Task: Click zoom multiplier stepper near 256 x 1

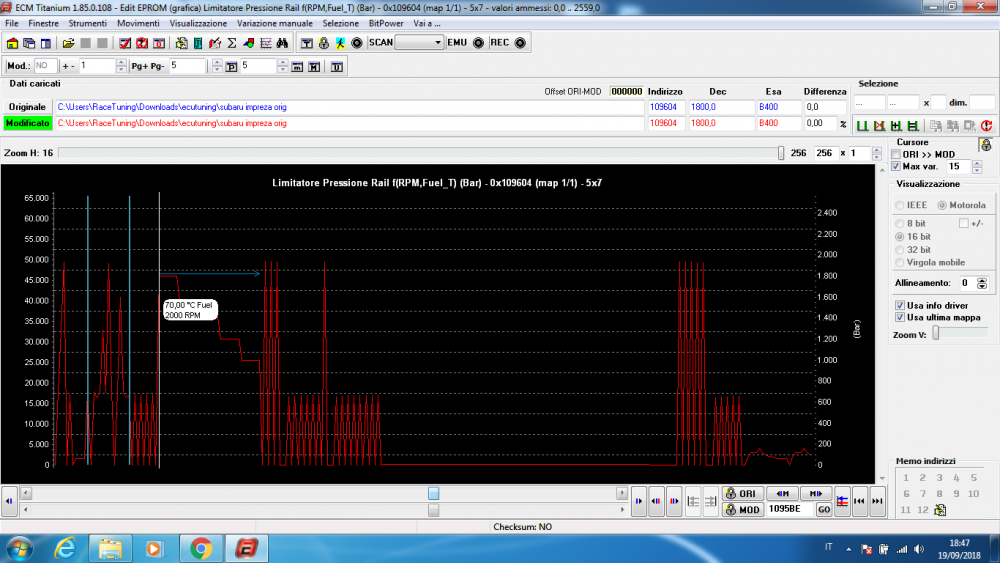Action: [877, 153]
